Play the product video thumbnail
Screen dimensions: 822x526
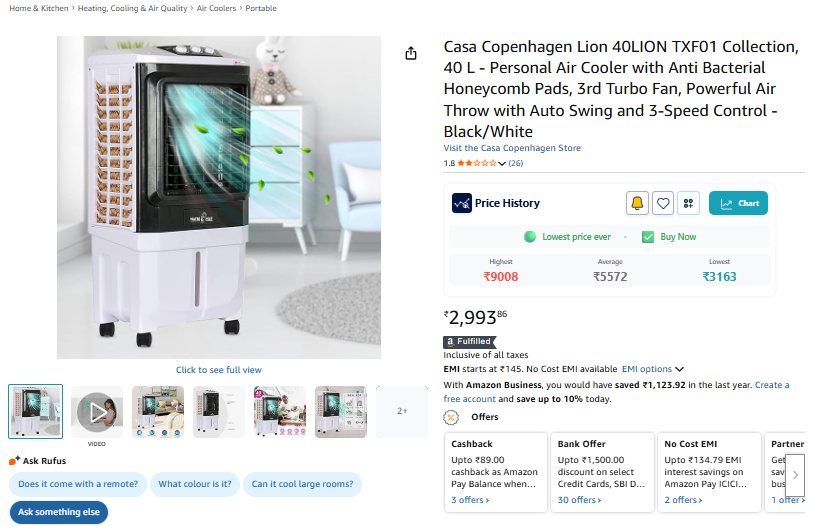(97, 412)
